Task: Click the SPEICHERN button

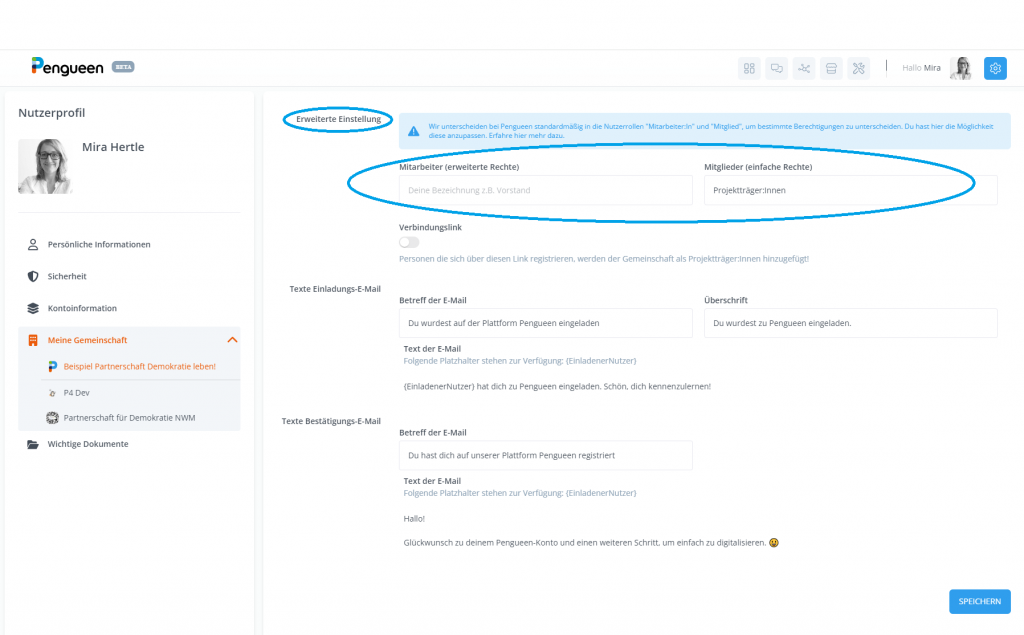Action: click(979, 601)
